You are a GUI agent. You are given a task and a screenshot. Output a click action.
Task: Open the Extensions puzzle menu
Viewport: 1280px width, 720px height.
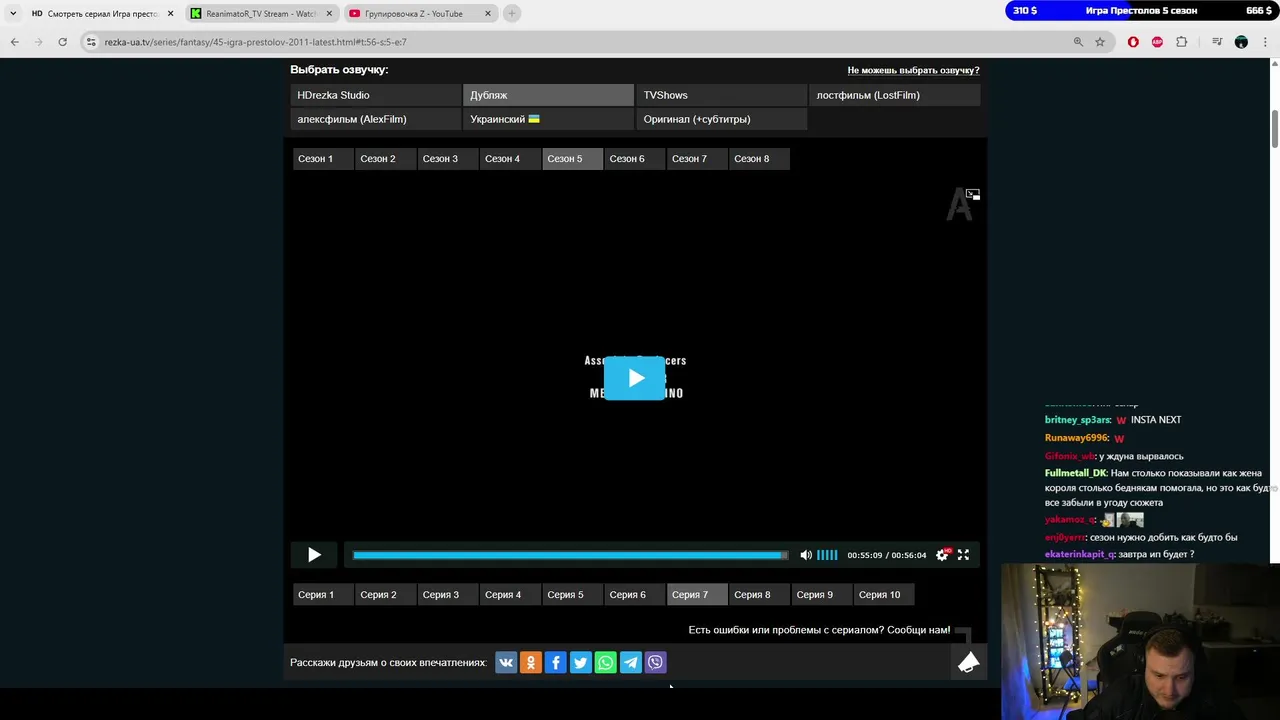click(x=1182, y=42)
